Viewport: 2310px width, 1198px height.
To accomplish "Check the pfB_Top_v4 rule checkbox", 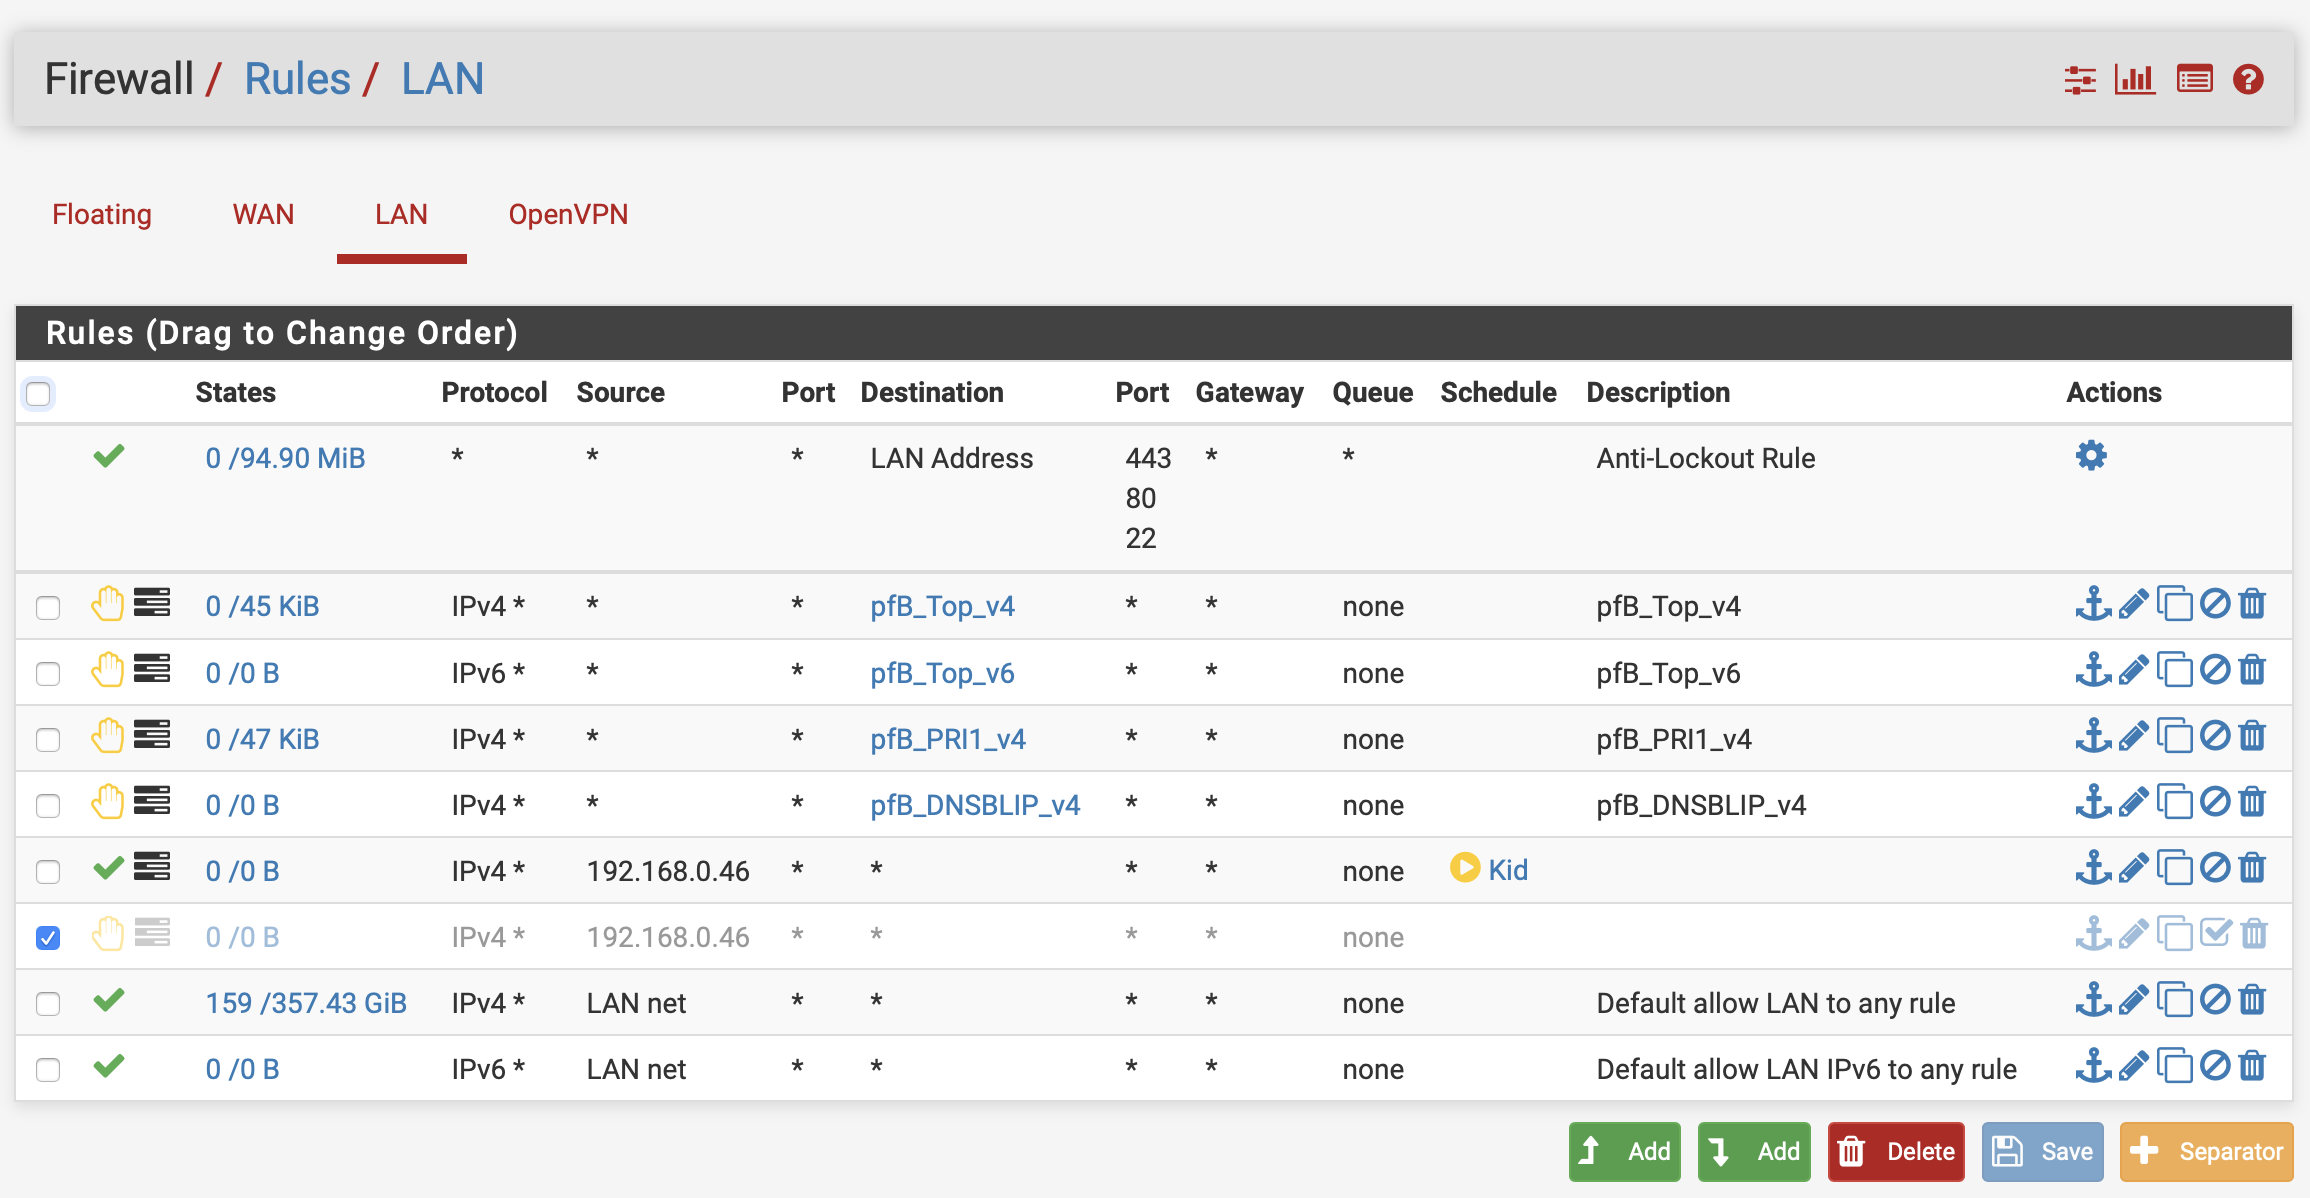I will [x=48, y=607].
